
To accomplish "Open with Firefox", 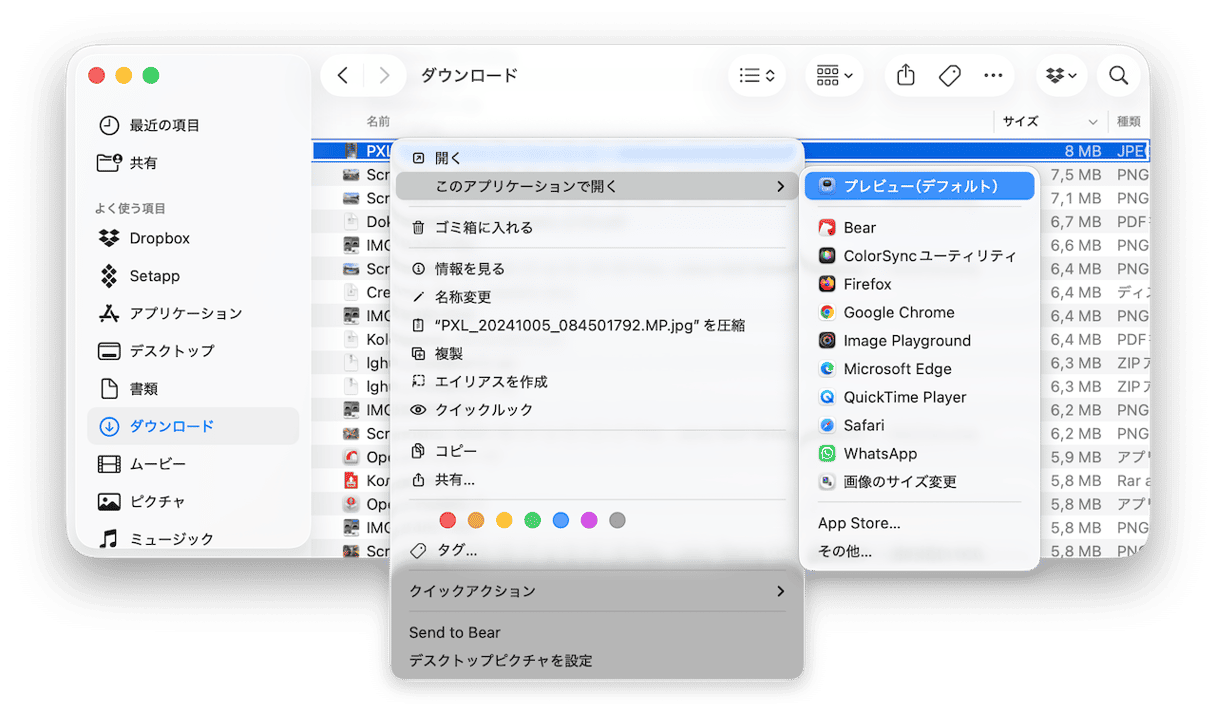I will pyautogui.click(x=919, y=284).
